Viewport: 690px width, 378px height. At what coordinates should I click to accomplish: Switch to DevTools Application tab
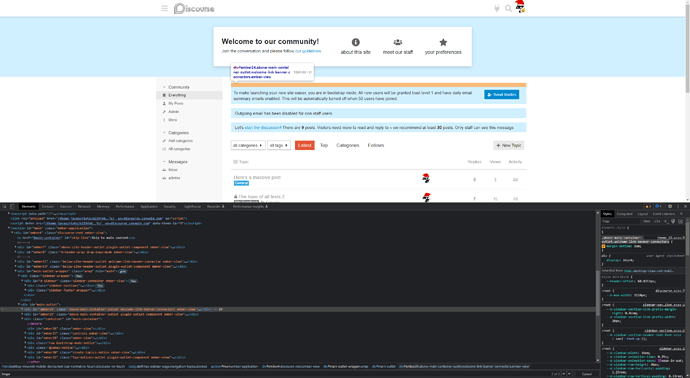149,206
